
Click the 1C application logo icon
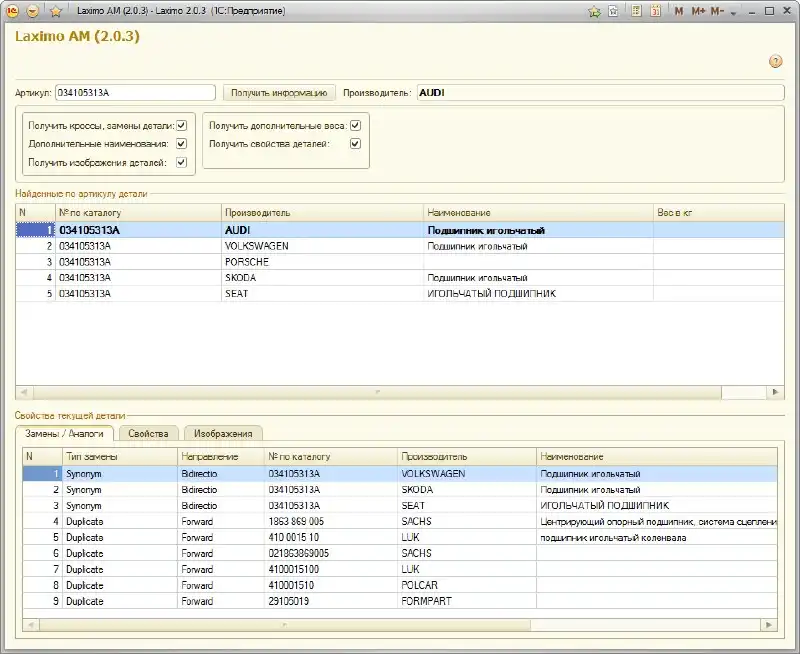[12, 10]
